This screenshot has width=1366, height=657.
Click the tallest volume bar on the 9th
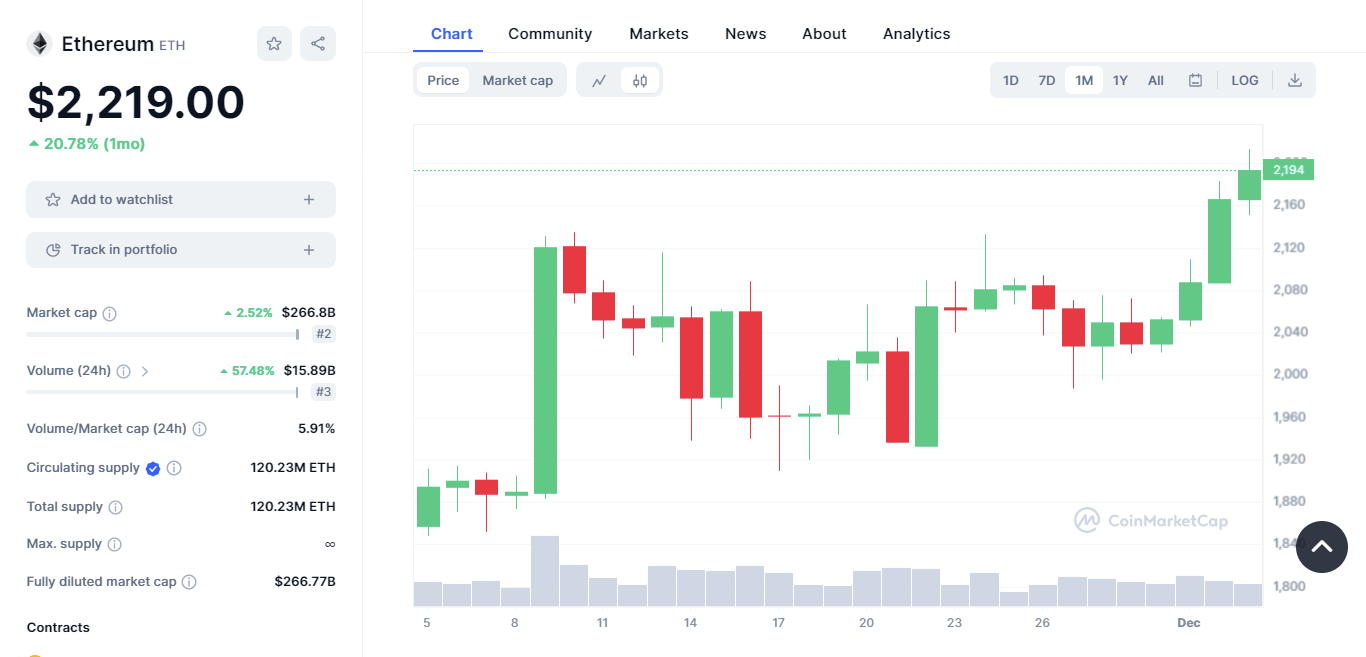545,571
